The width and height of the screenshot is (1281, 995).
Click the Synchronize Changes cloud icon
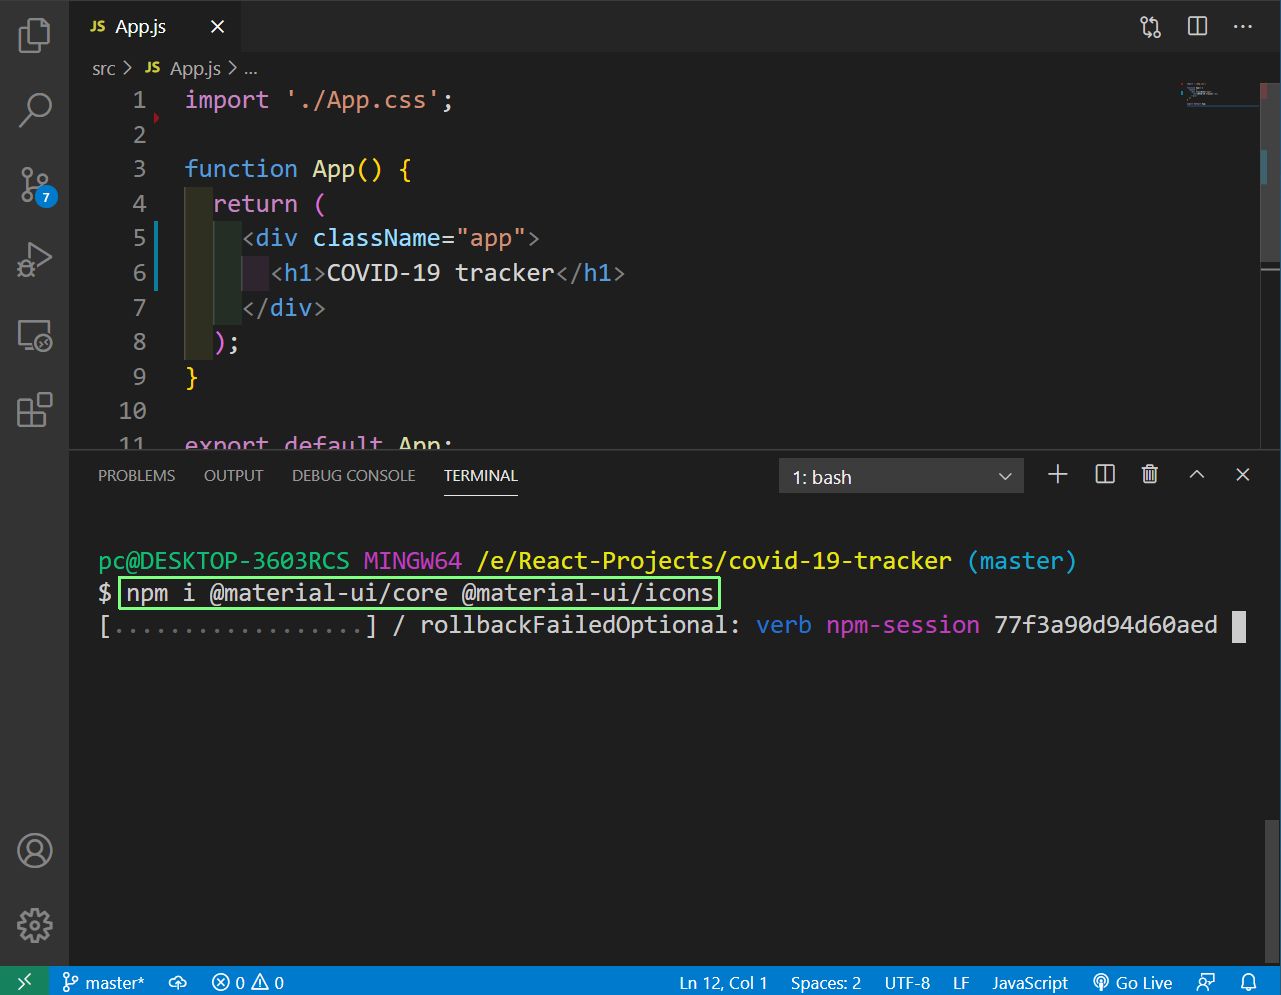(178, 982)
